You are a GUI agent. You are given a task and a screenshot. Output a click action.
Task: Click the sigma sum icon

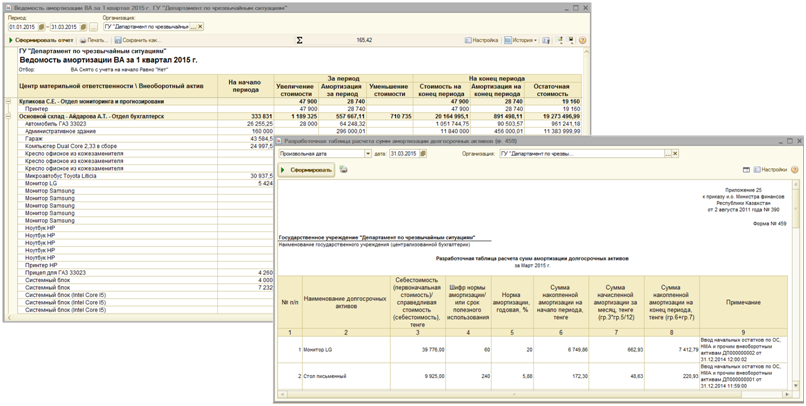tap(299, 40)
